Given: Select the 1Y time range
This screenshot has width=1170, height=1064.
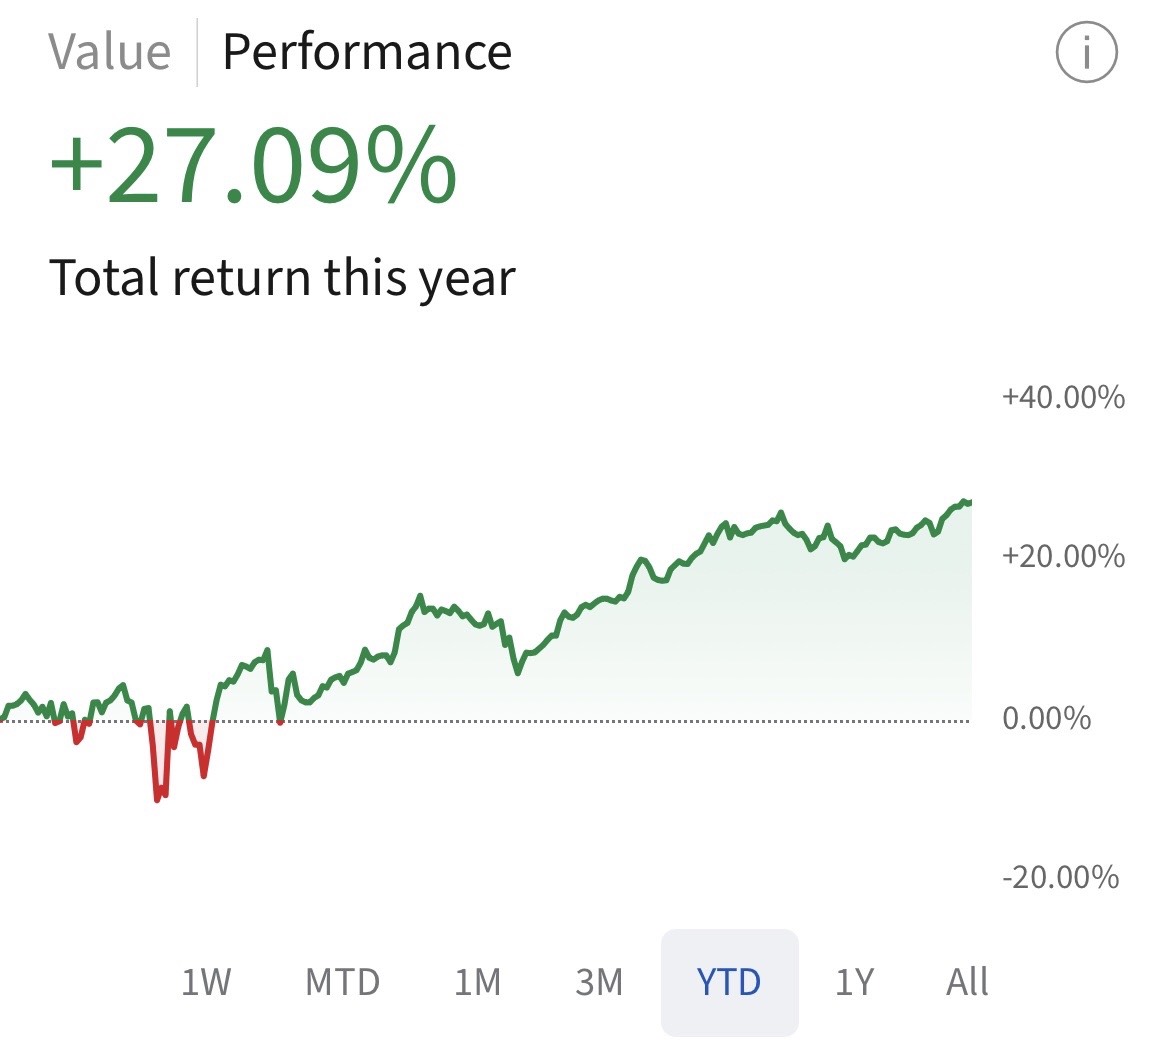Looking at the screenshot, I should 854,982.
